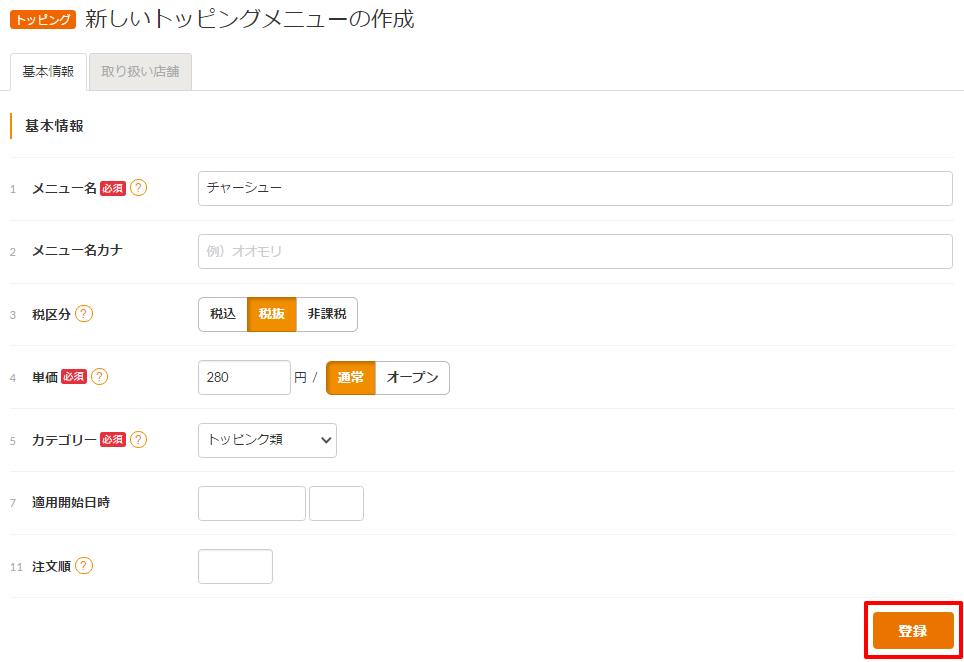Image resolution: width=964 pixels, height=662 pixels.
Task: Focus the メニュー名 field containing チャーシュー
Action: tap(575, 189)
